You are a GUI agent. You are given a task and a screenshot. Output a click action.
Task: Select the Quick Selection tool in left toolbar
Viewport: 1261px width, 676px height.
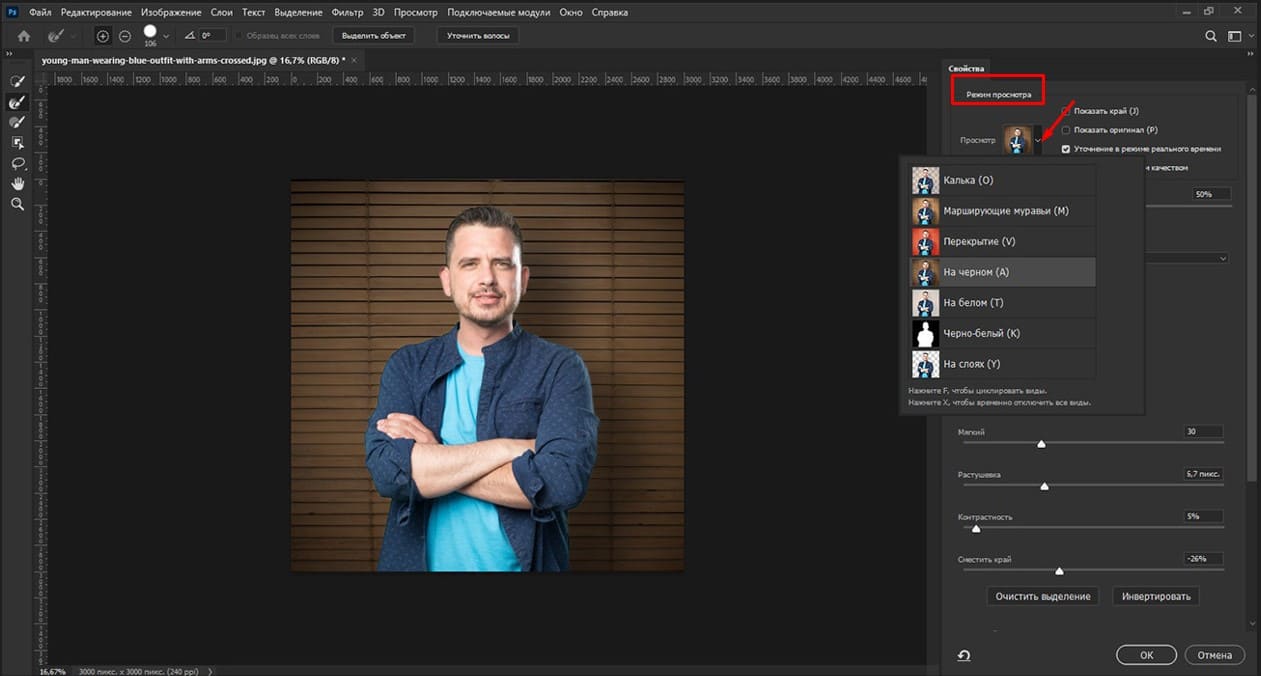(x=17, y=81)
